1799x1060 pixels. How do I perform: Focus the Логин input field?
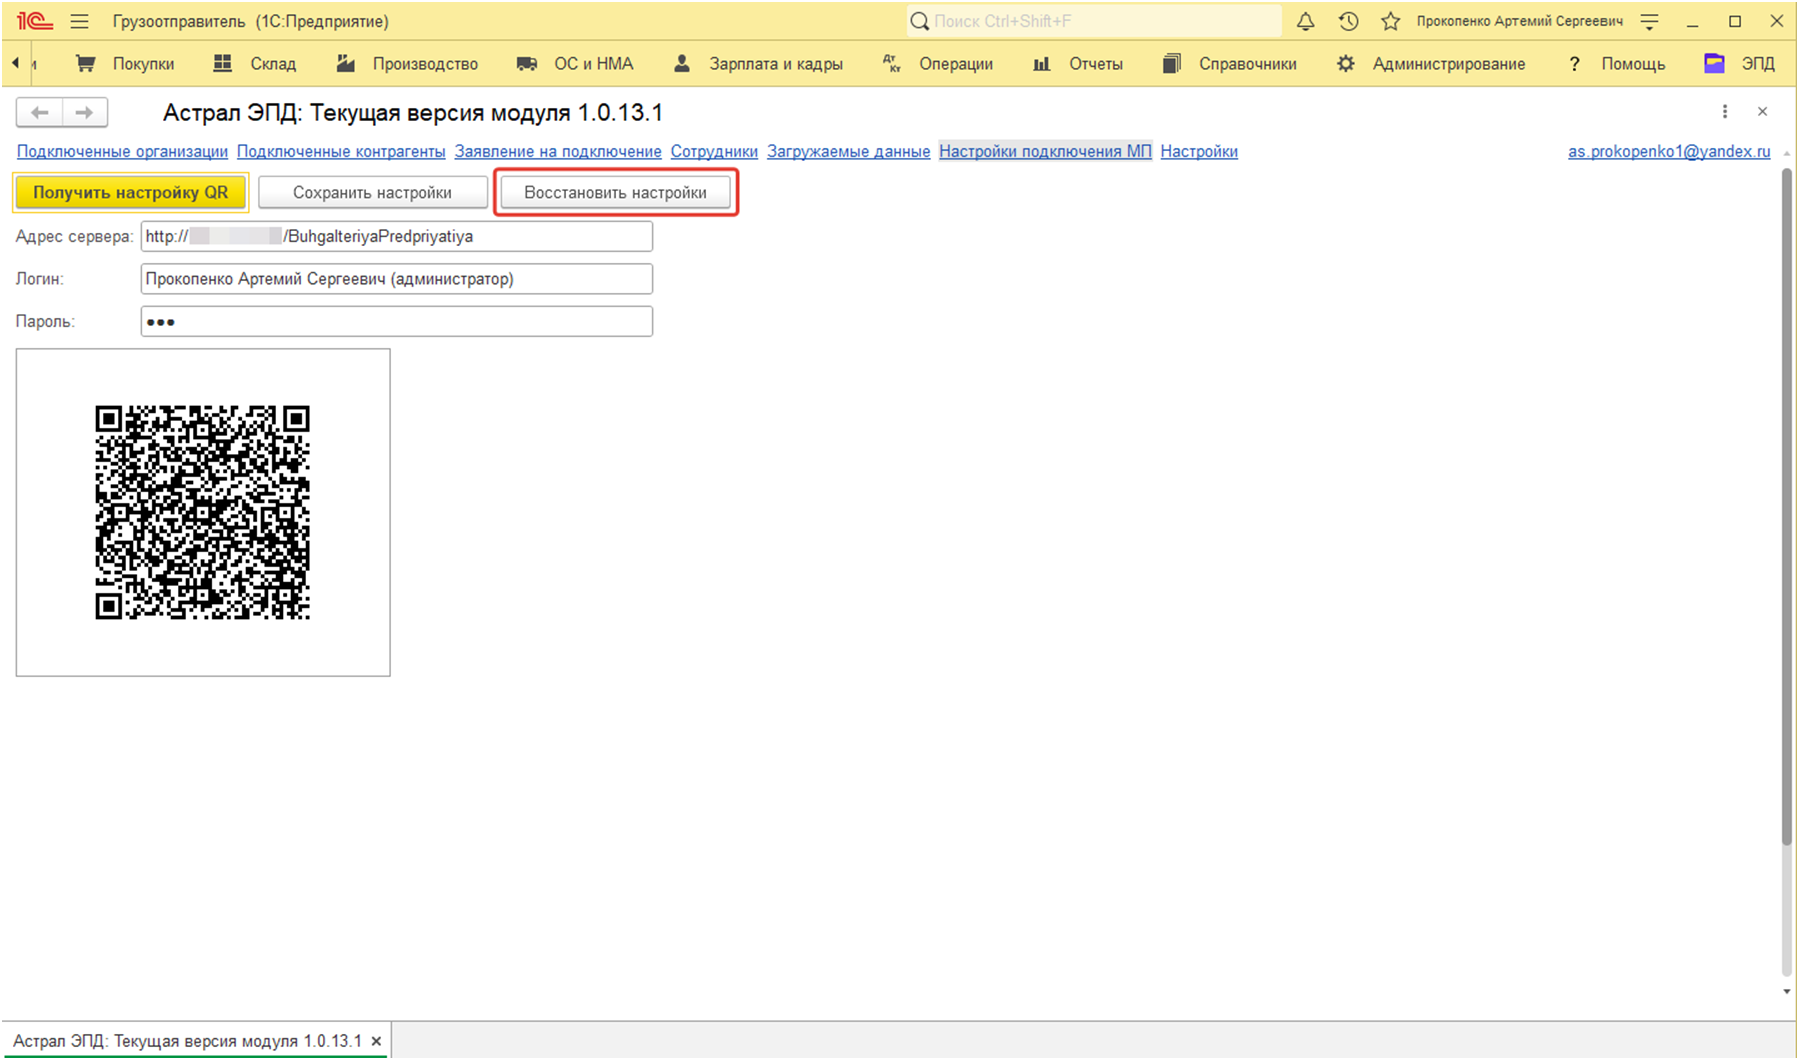point(396,278)
